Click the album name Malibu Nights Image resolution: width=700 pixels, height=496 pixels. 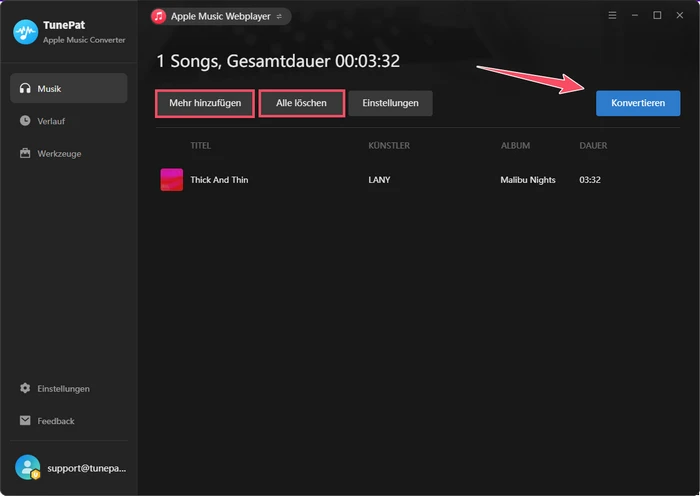tap(528, 179)
